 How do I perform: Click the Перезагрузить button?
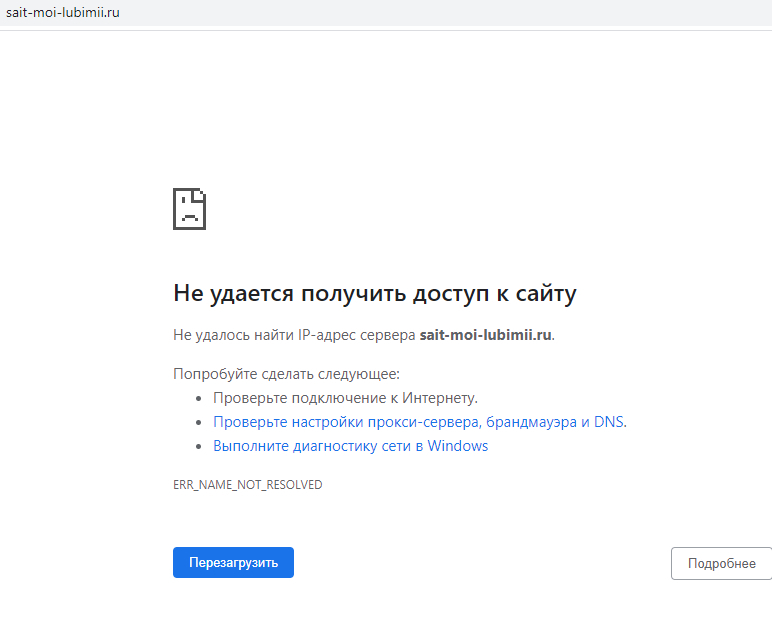pos(233,563)
